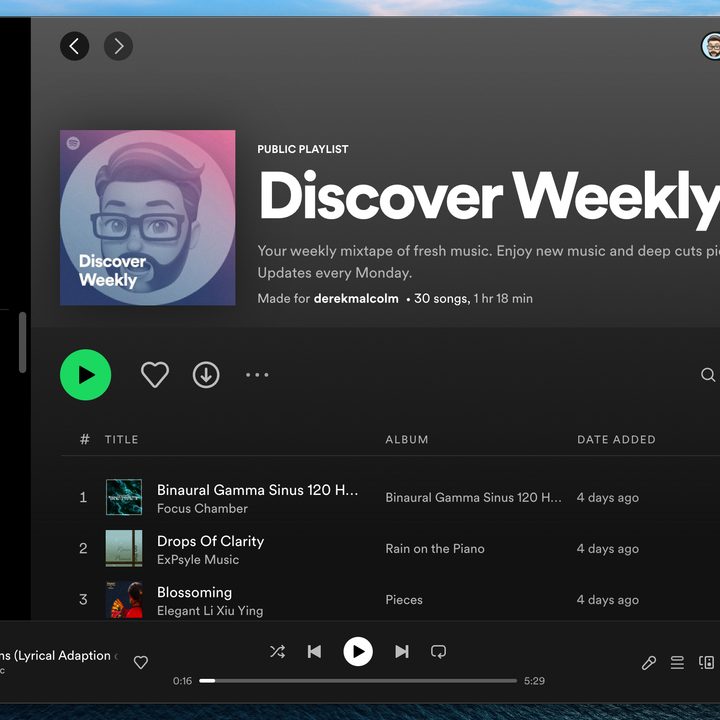Image resolution: width=720 pixels, height=720 pixels.
Task: Open the Elegant Li Xiu Ying artist link
Action: pos(210,611)
